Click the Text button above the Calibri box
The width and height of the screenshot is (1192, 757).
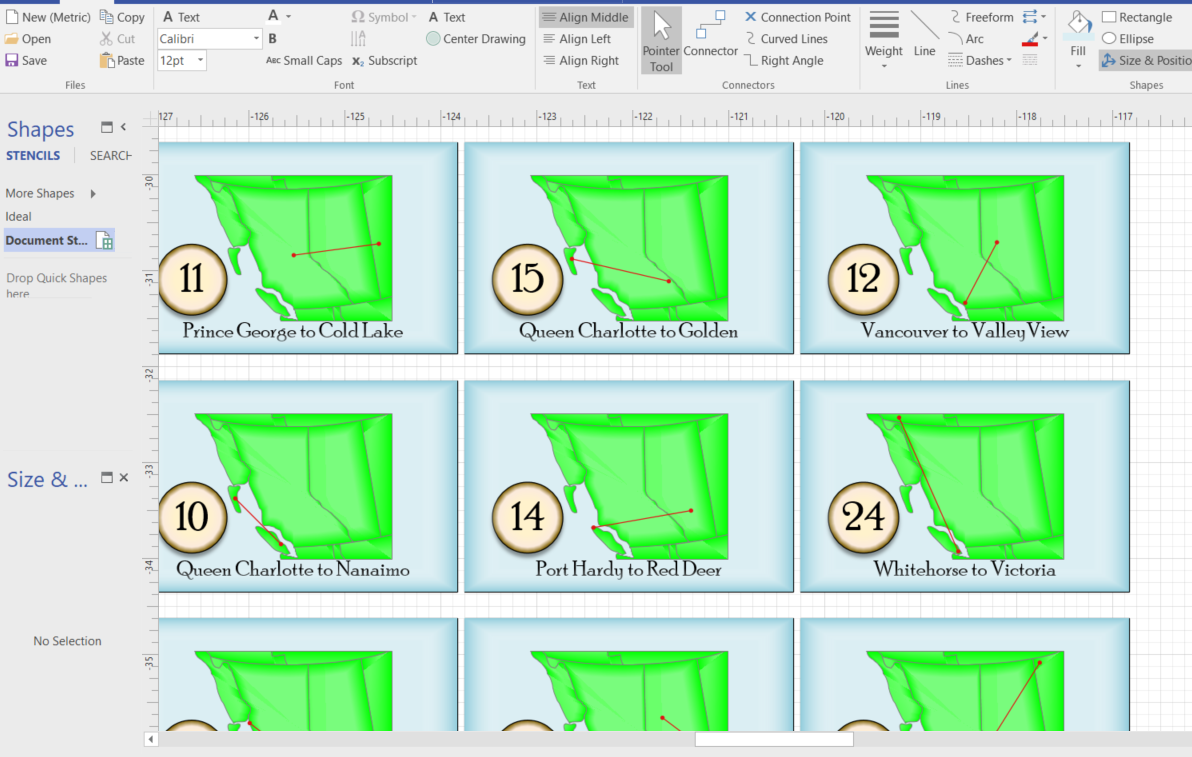point(181,17)
